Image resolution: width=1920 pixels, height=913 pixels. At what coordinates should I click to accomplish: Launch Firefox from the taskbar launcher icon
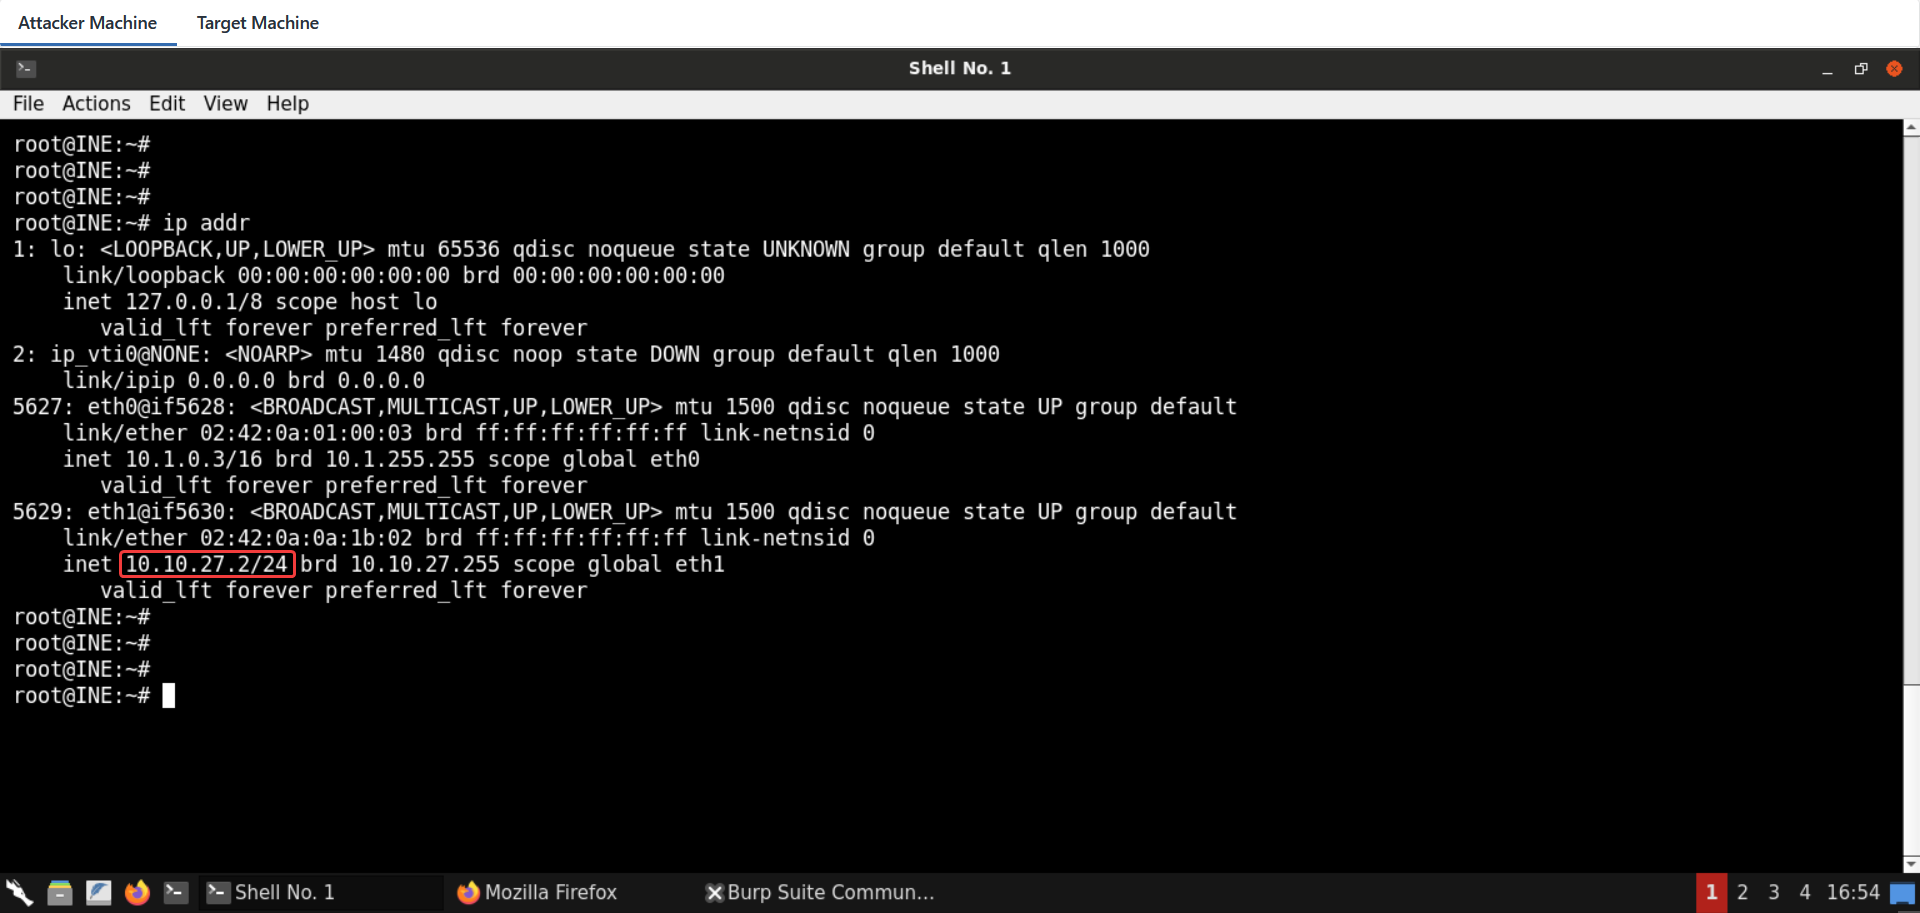pos(137,892)
